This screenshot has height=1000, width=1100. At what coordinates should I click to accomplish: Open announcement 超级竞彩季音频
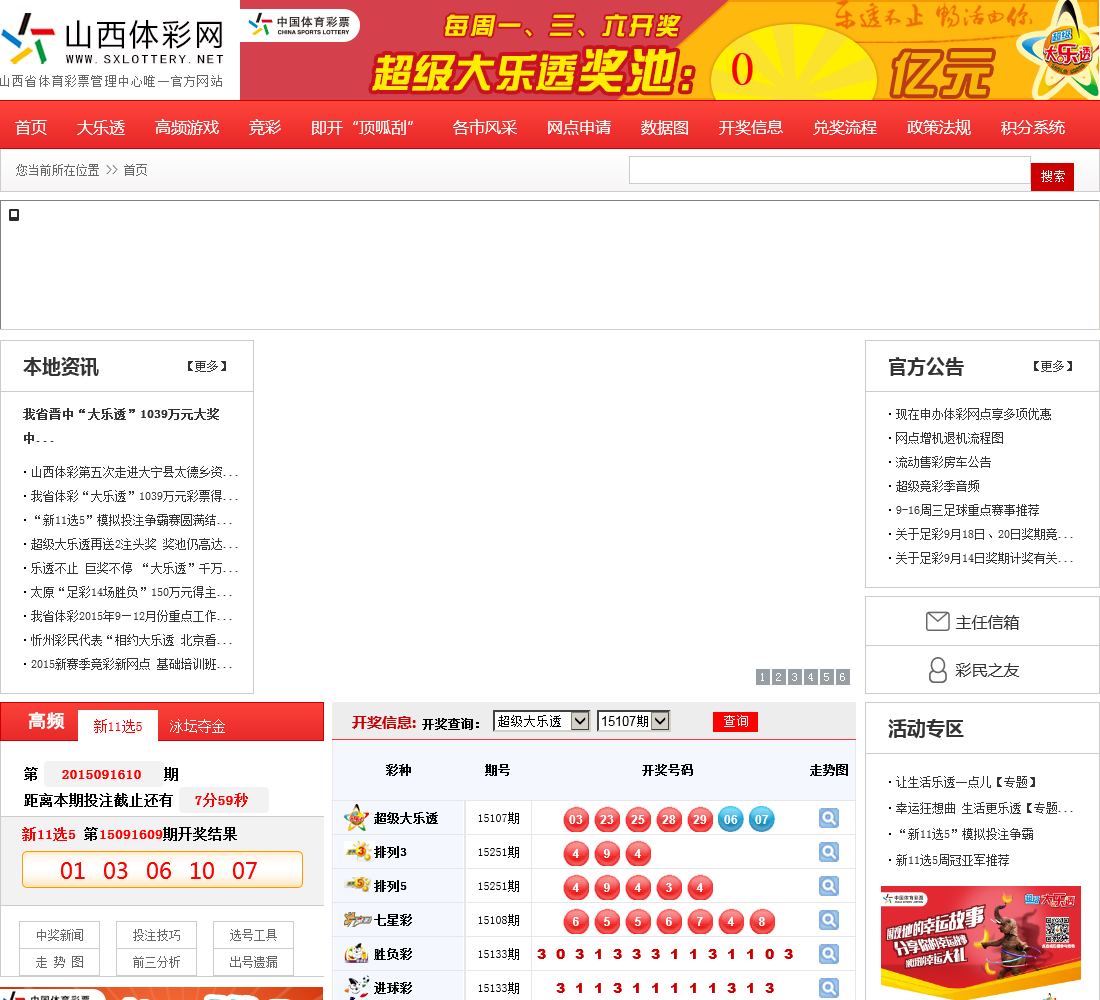click(937, 486)
